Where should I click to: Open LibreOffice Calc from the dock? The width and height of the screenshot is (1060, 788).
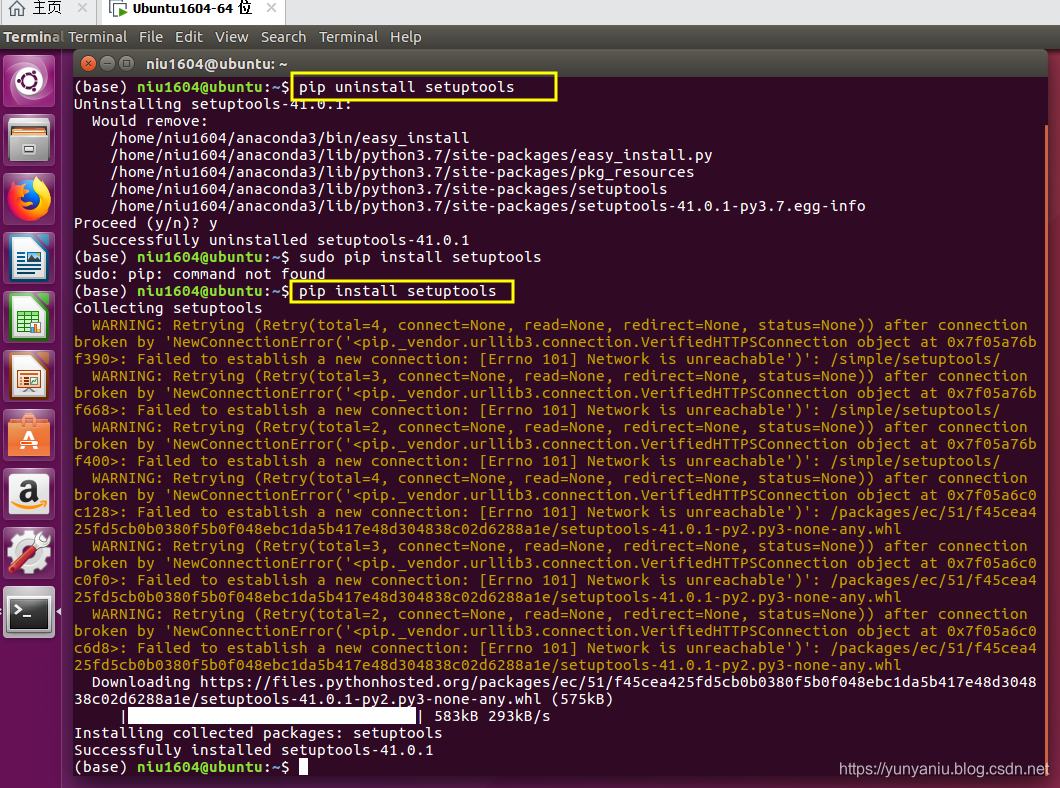29,317
